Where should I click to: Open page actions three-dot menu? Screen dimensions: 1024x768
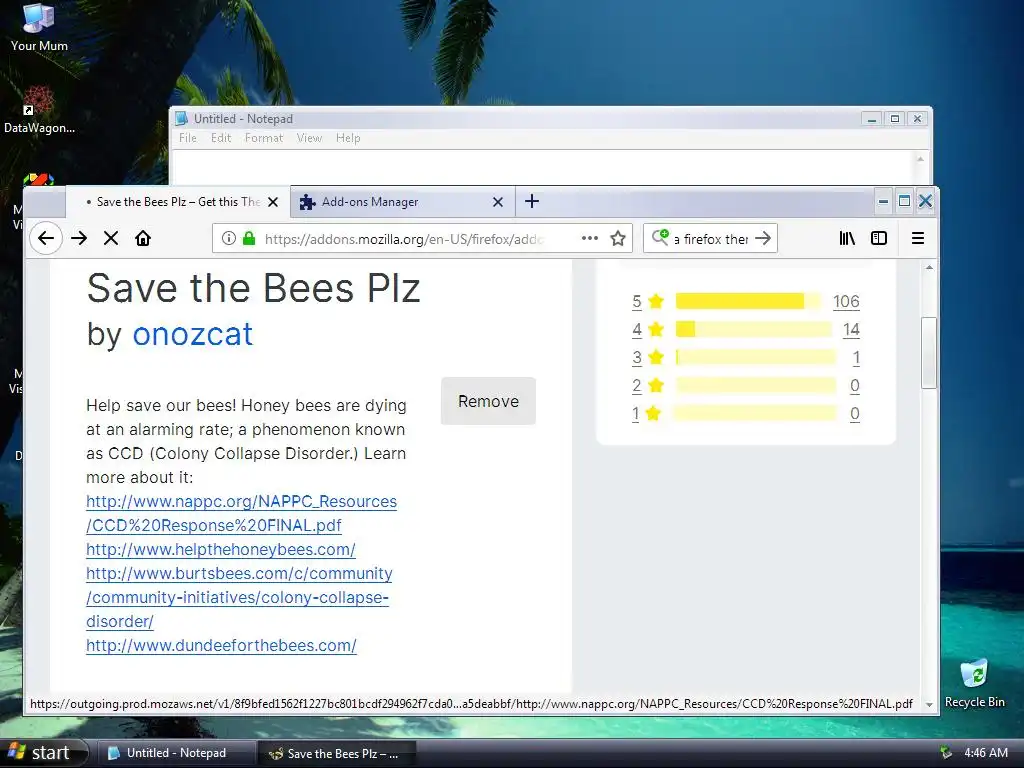(x=590, y=238)
